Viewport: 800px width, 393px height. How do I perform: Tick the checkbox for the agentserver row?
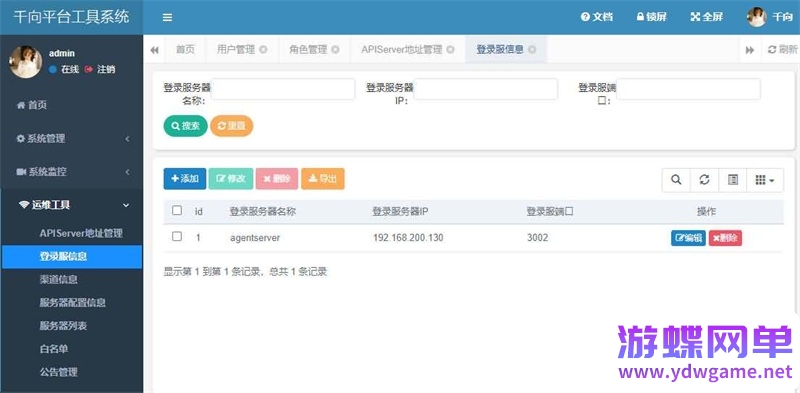click(x=177, y=236)
